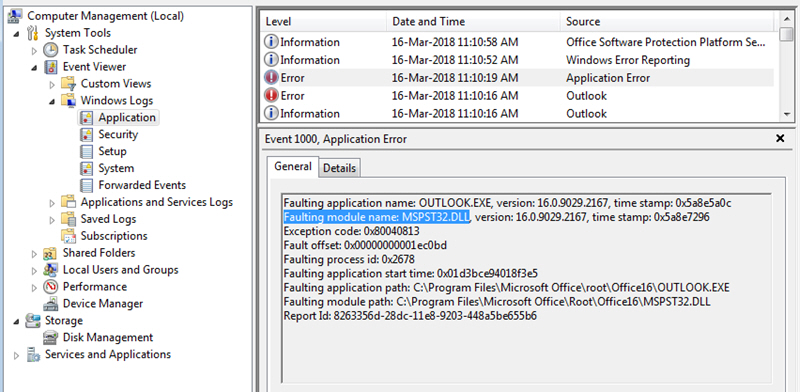Click the Faulting process id line
This screenshot has width=800, height=392.
pyautogui.click(x=349, y=259)
